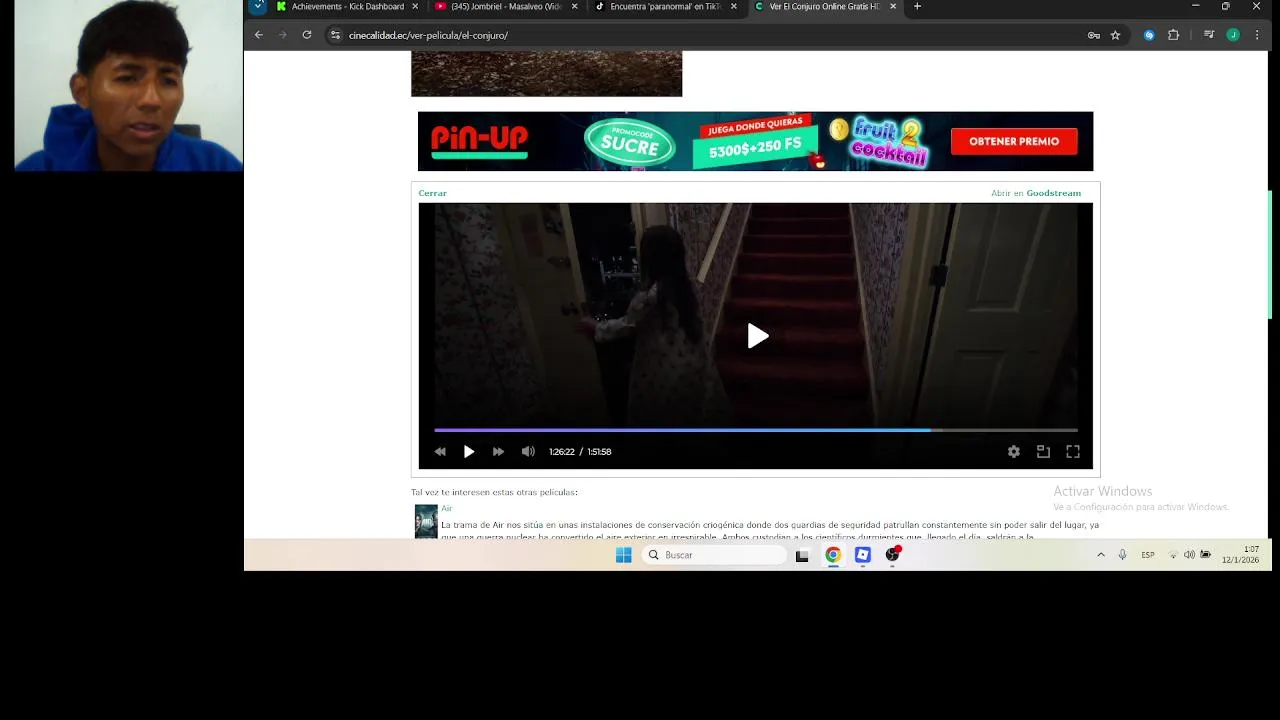Open the player settings gear

click(1014, 452)
